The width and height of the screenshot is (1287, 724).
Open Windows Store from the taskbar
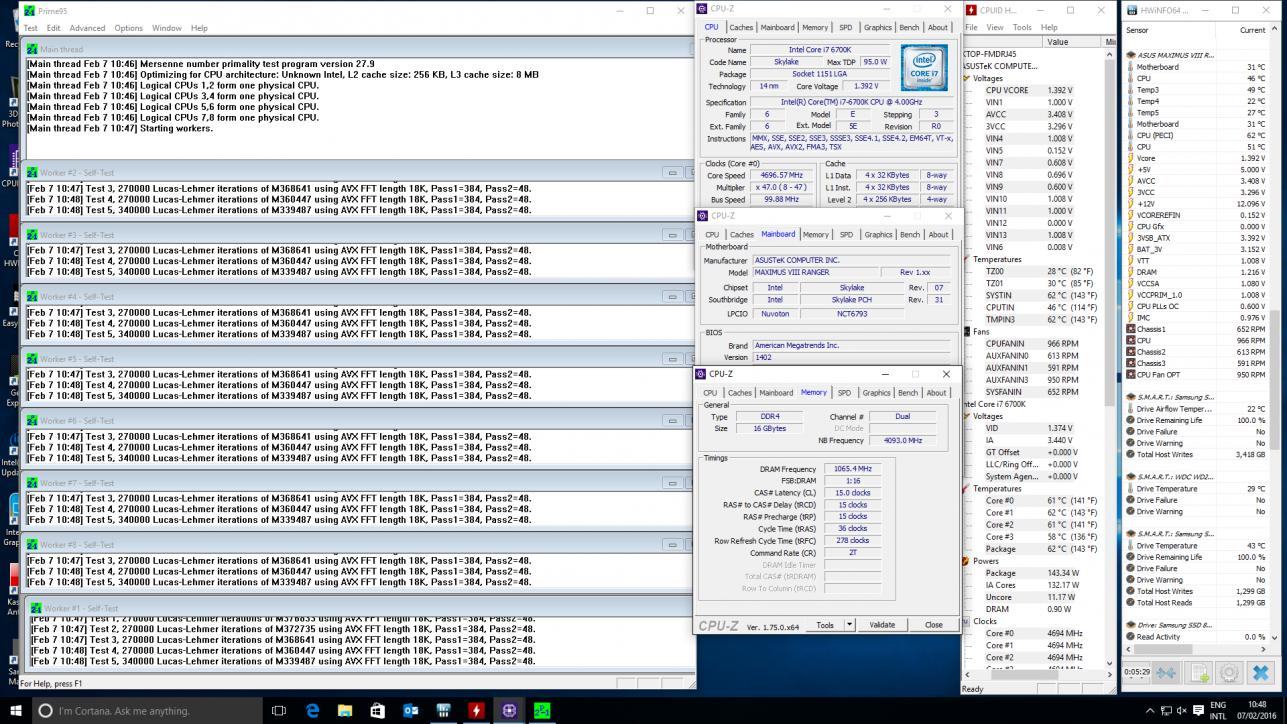[x=377, y=711]
